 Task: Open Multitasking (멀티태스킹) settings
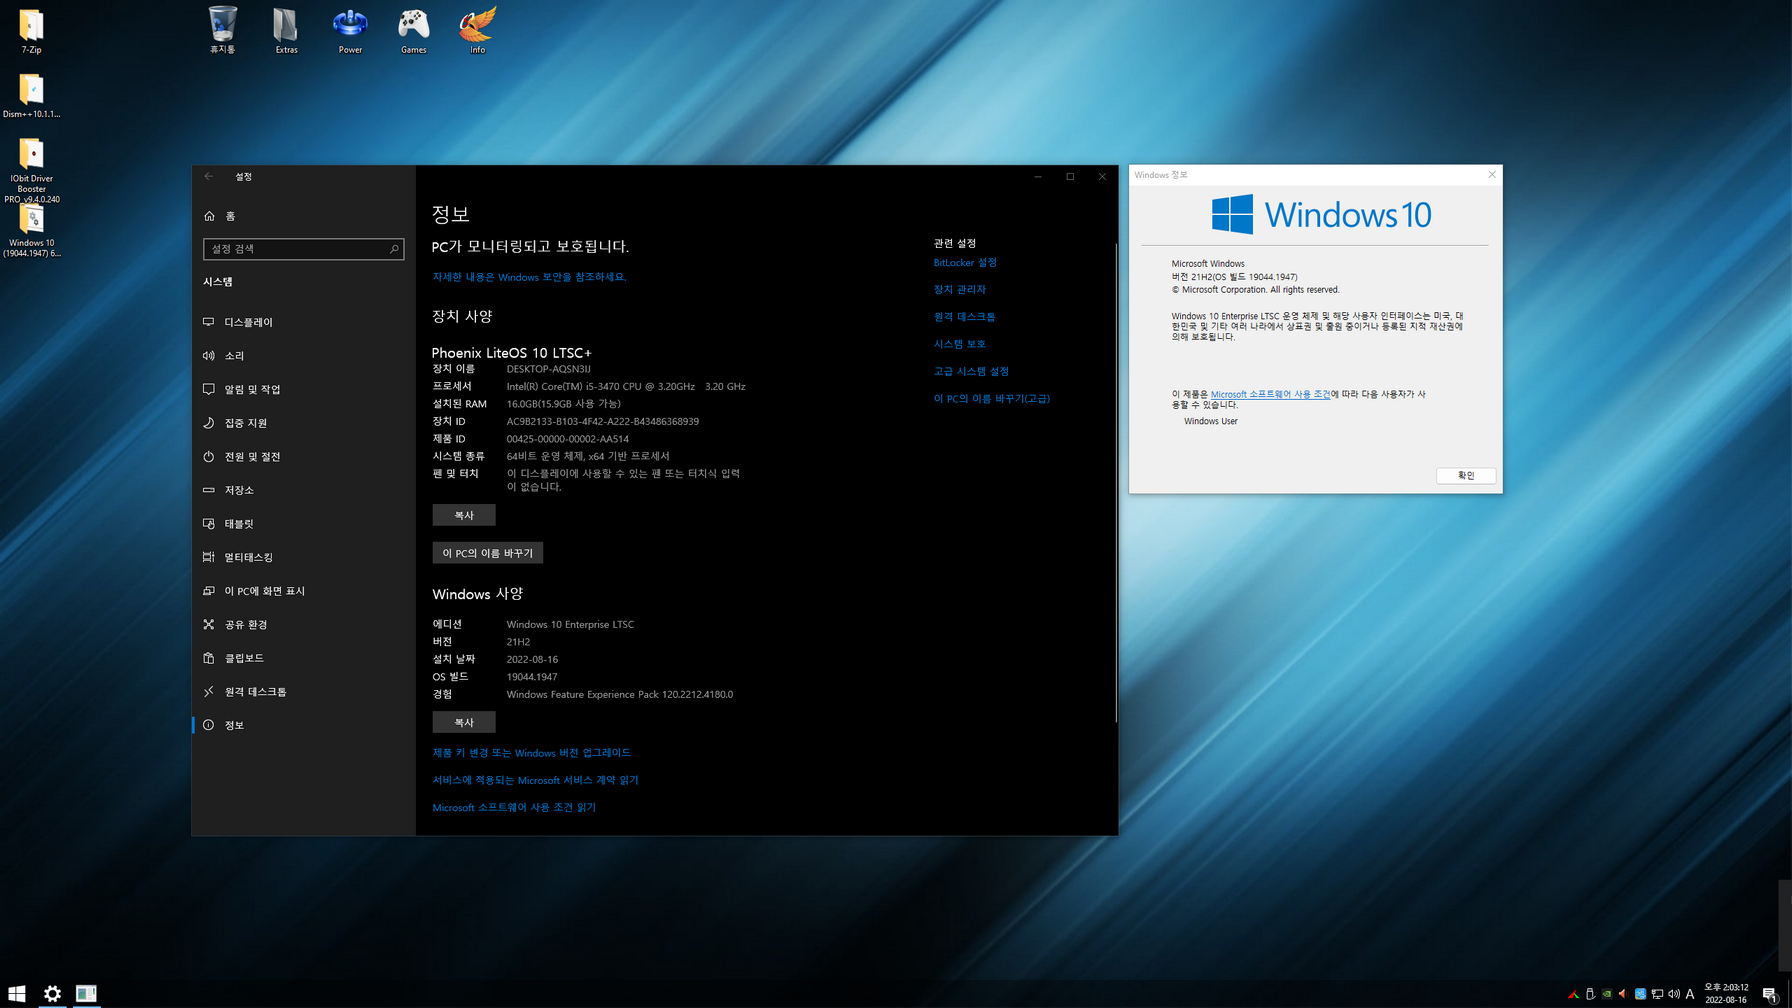click(x=303, y=557)
